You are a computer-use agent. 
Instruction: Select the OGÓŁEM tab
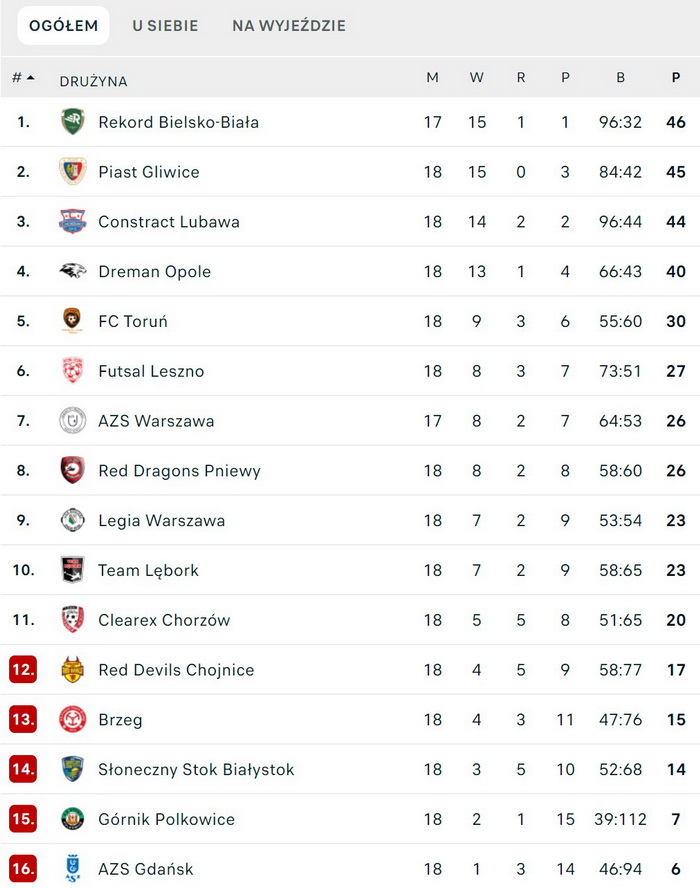point(63,26)
